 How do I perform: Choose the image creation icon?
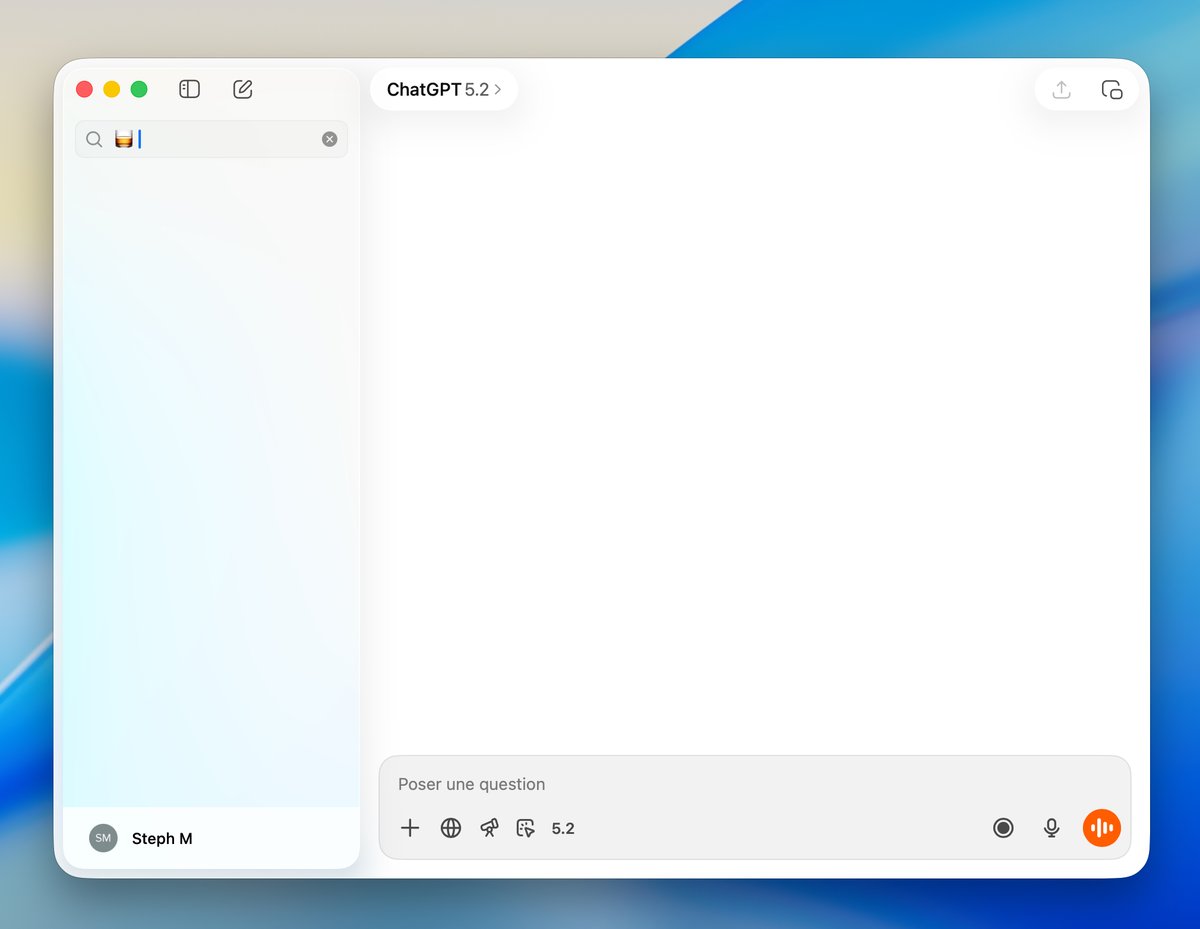526,828
